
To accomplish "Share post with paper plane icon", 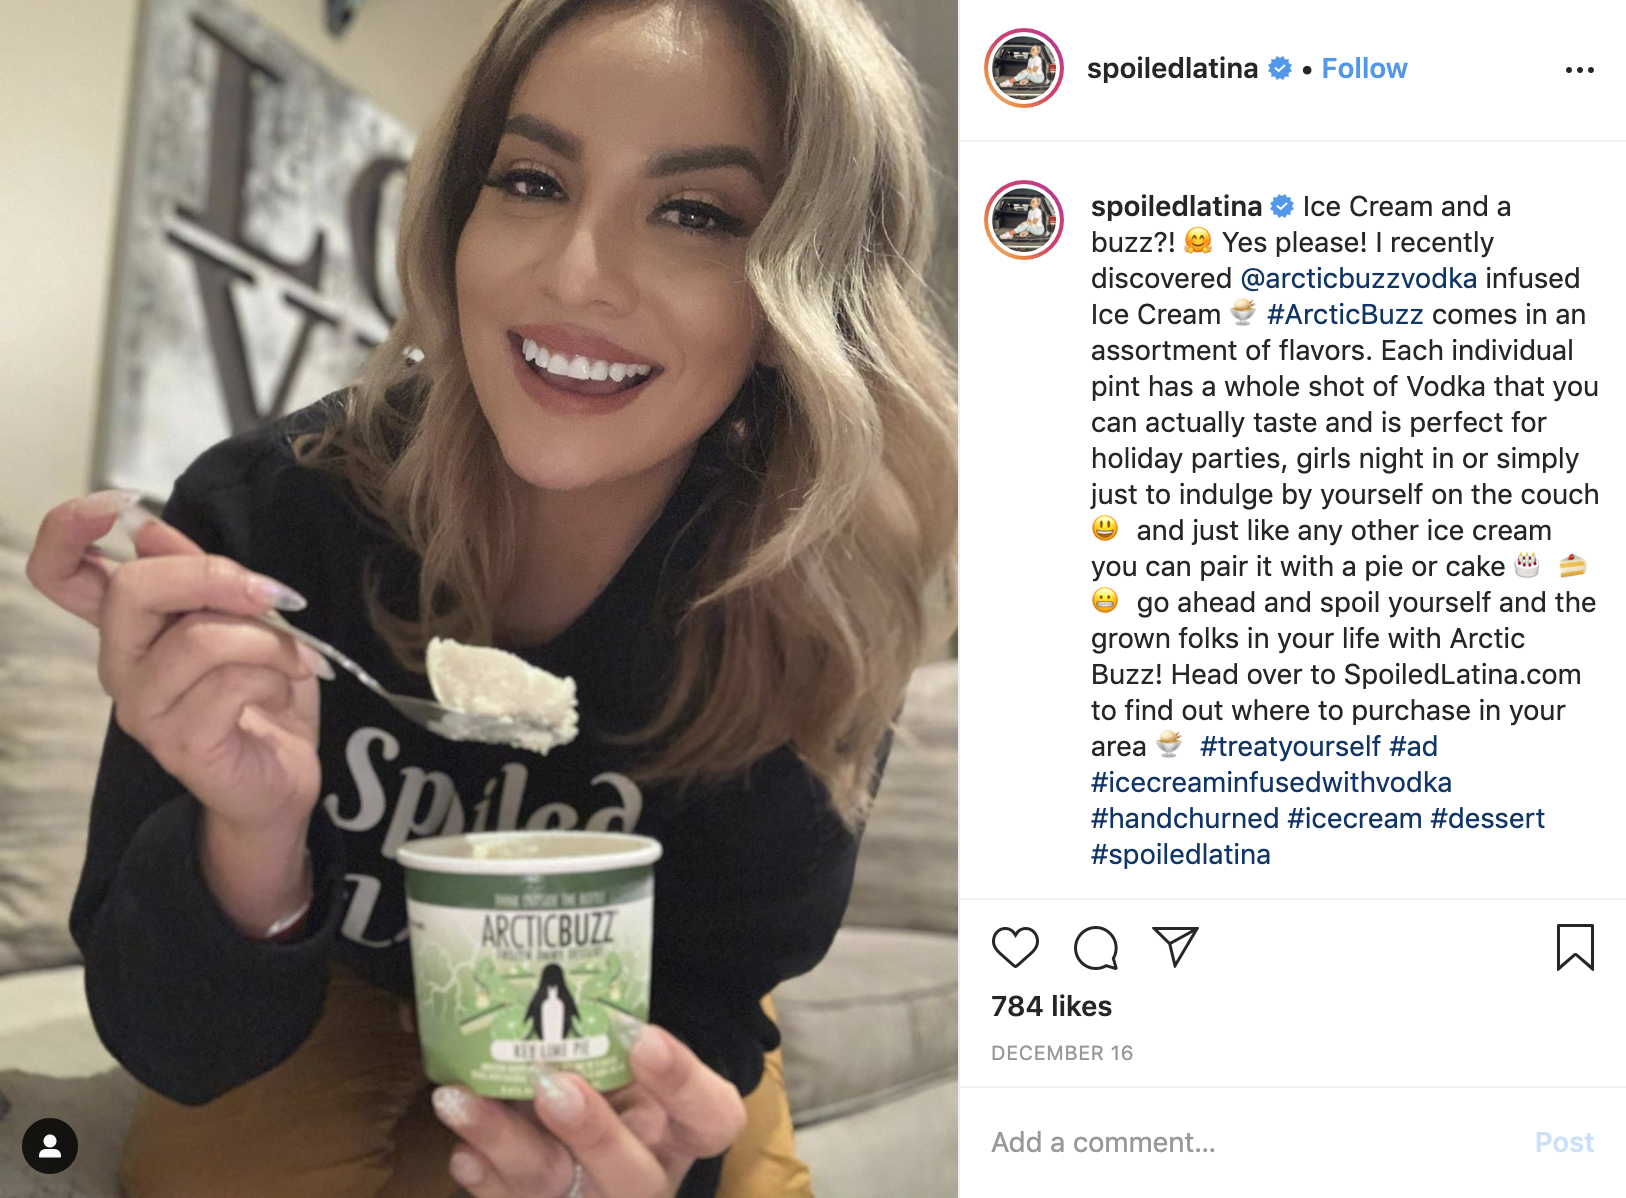I will click(x=1175, y=946).
